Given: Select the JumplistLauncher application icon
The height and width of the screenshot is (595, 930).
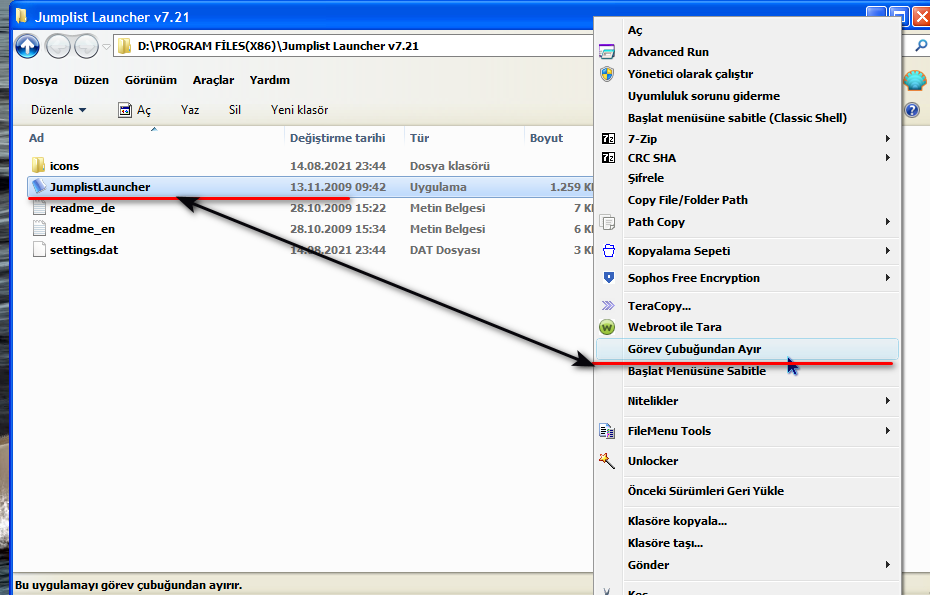Looking at the screenshot, I should pos(39,186).
